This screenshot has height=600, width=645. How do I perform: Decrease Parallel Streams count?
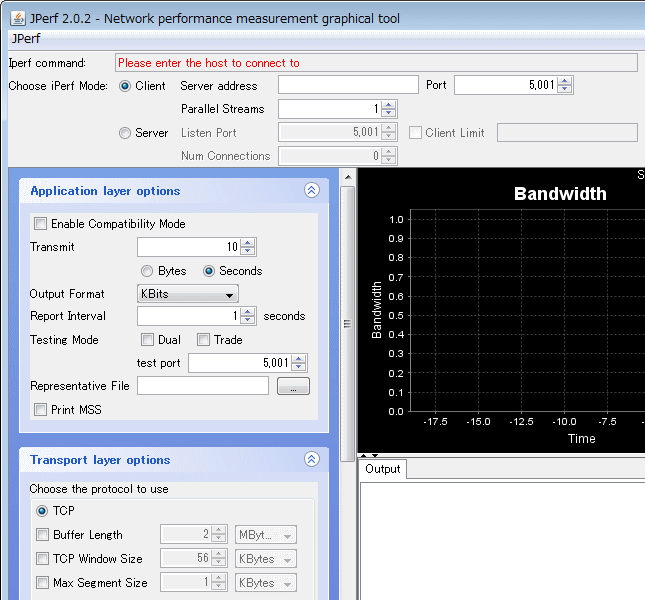tap(388, 113)
